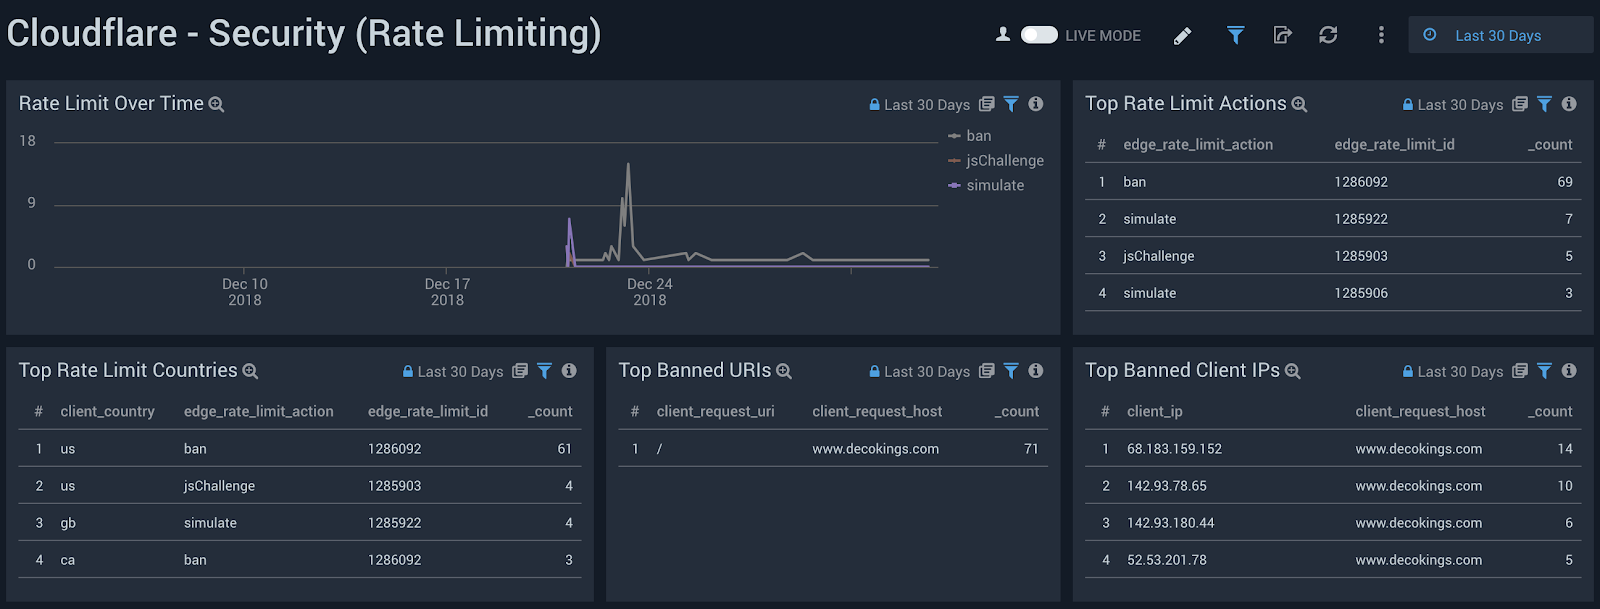
Task: Click the jsChallenge legend color marker
Action: 954,161
